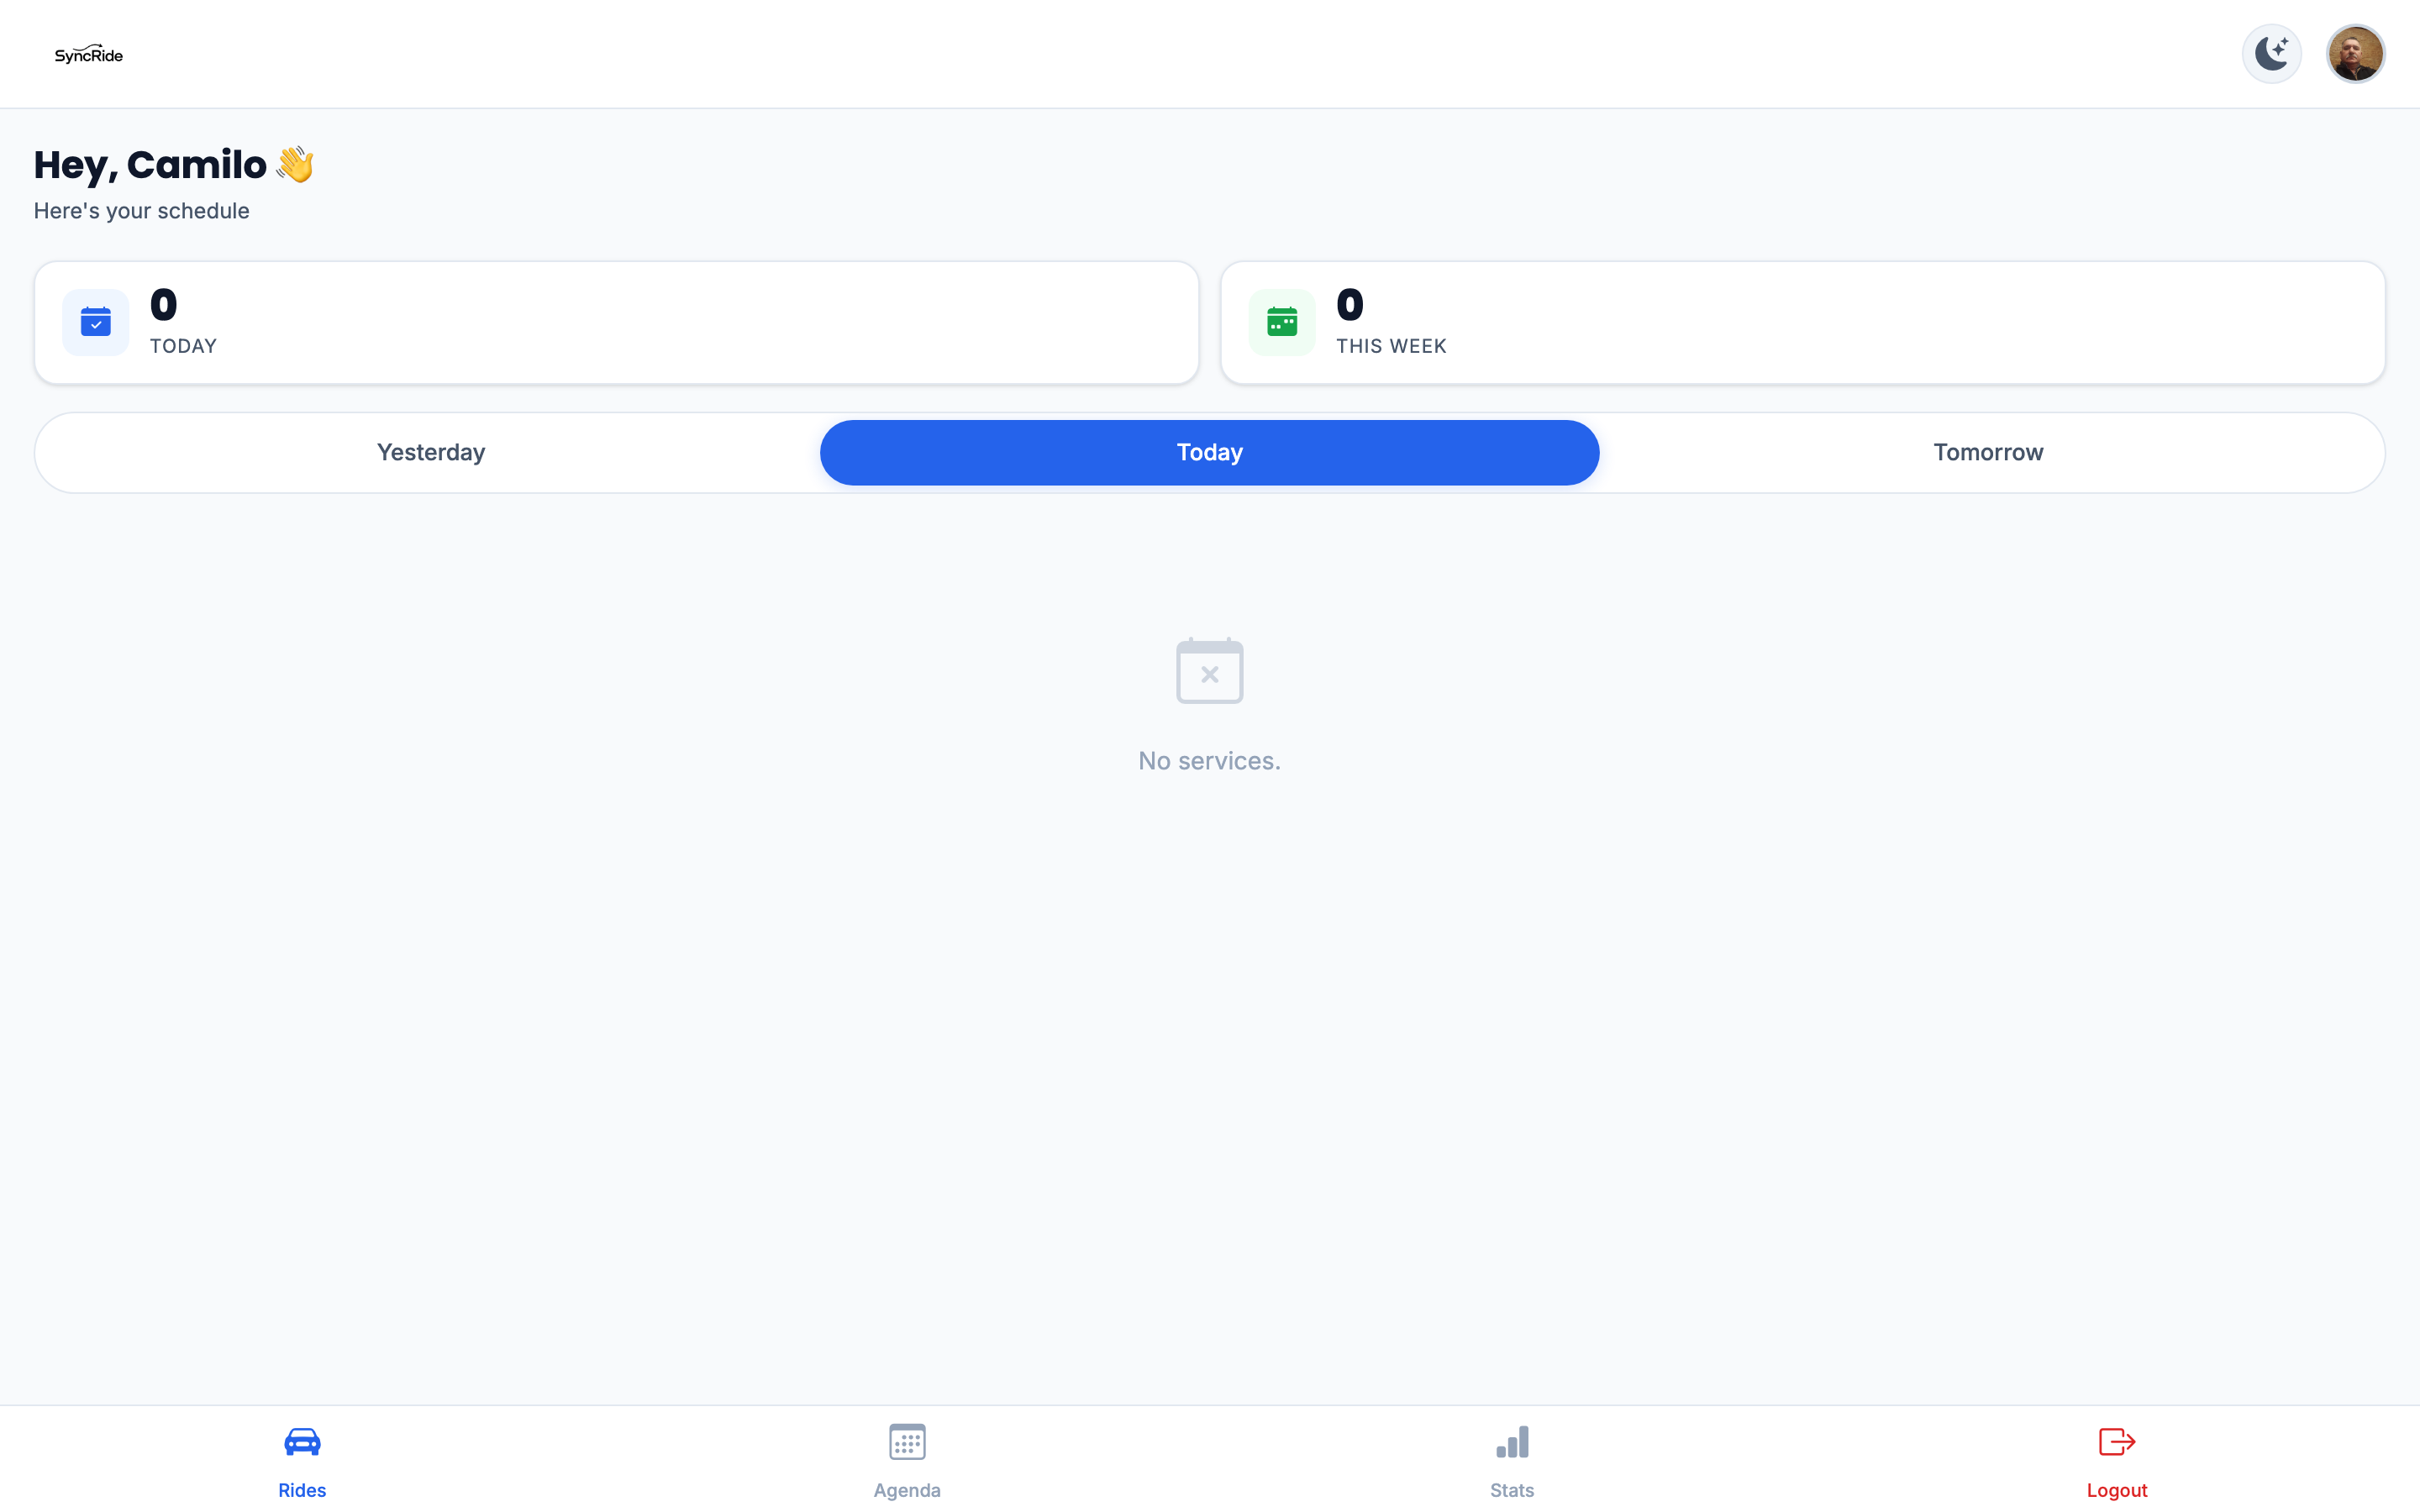Screen dimensions: 2420x1512
Task: Open the user profile avatar
Action: tap(2355, 53)
